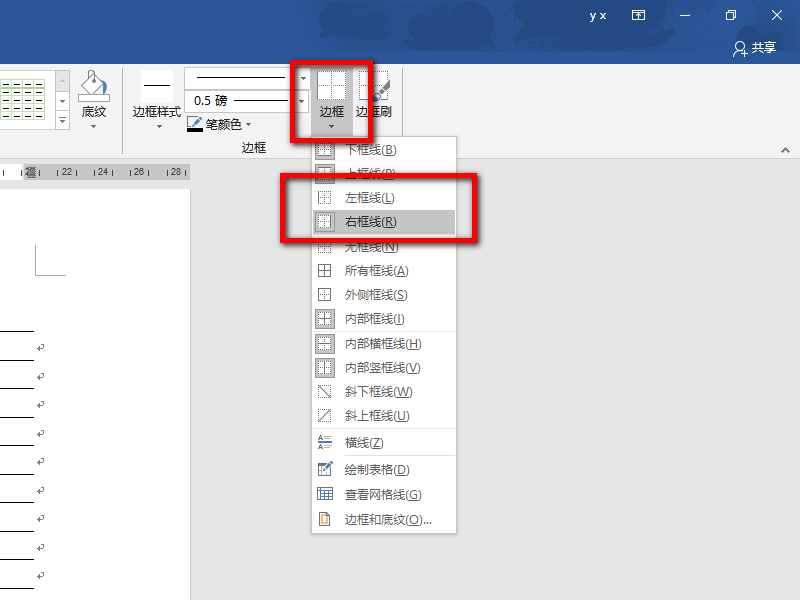Expand the 边框样式 dropdown arrow

(x=159, y=126)
